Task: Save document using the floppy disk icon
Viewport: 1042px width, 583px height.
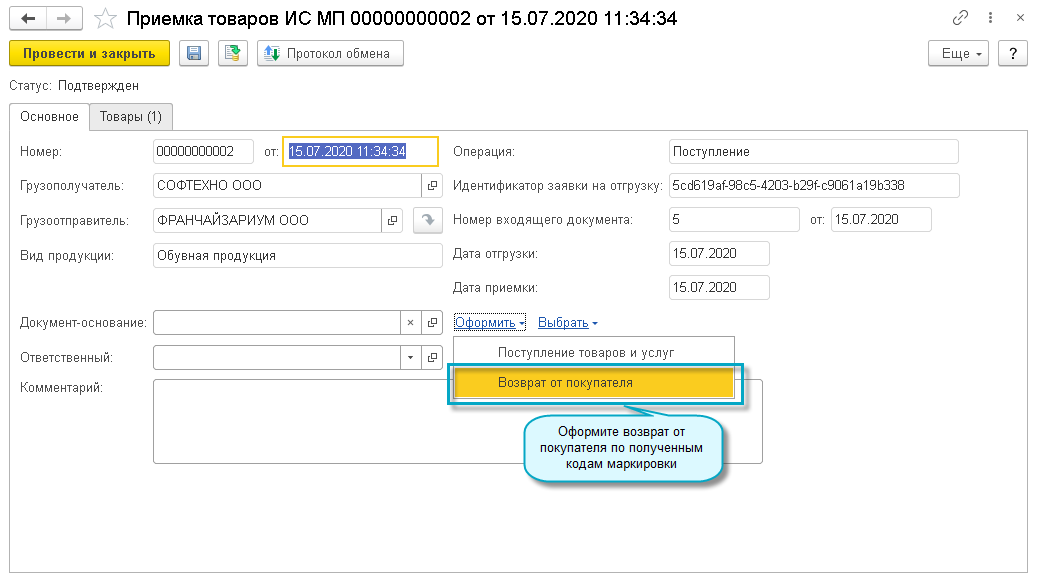Action: 194,53
